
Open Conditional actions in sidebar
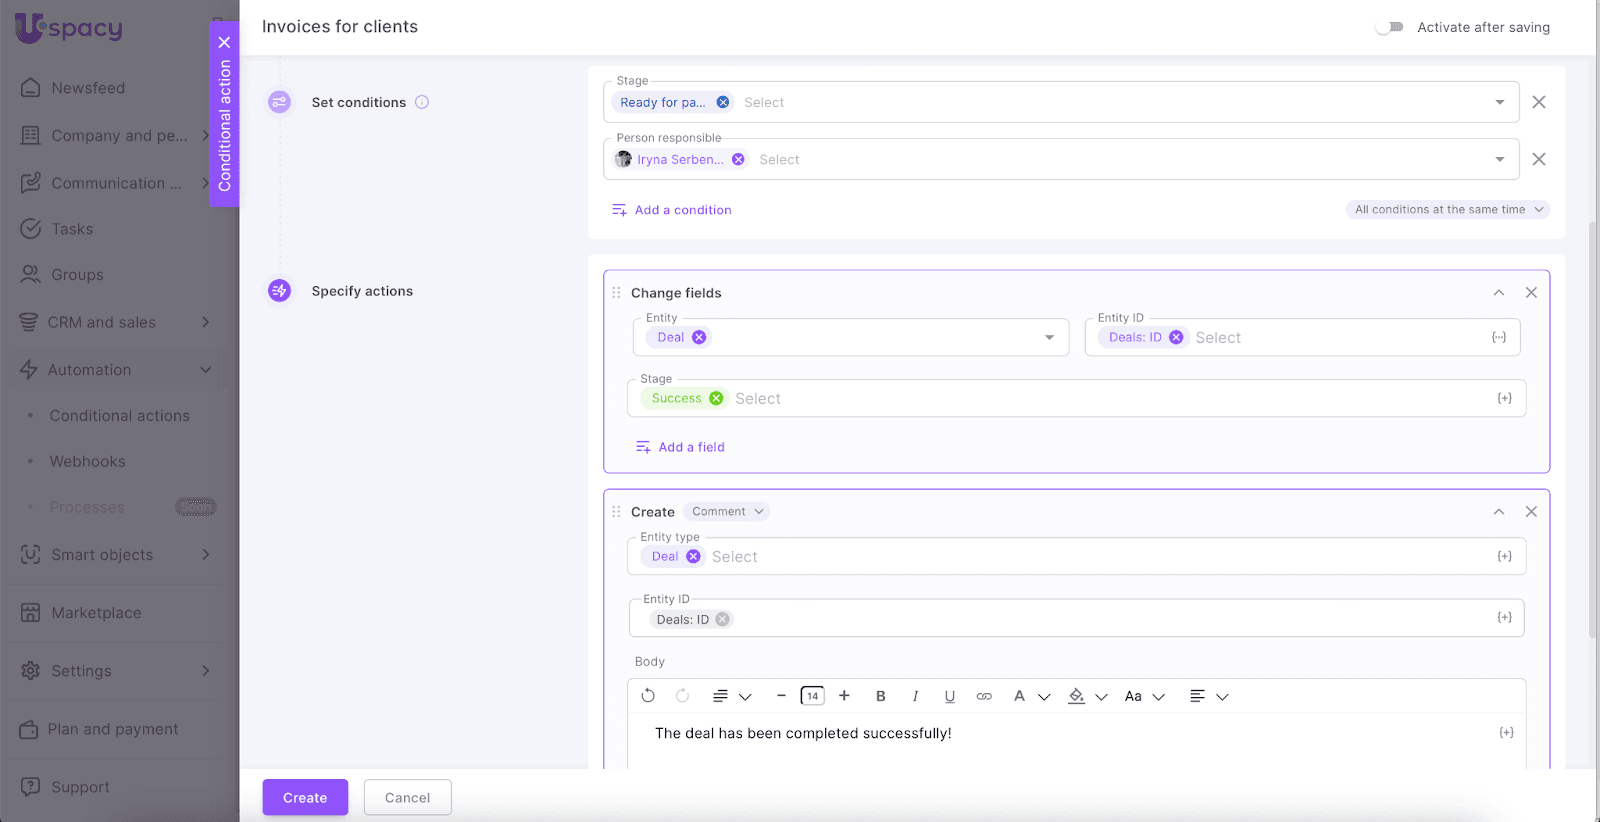119,416
